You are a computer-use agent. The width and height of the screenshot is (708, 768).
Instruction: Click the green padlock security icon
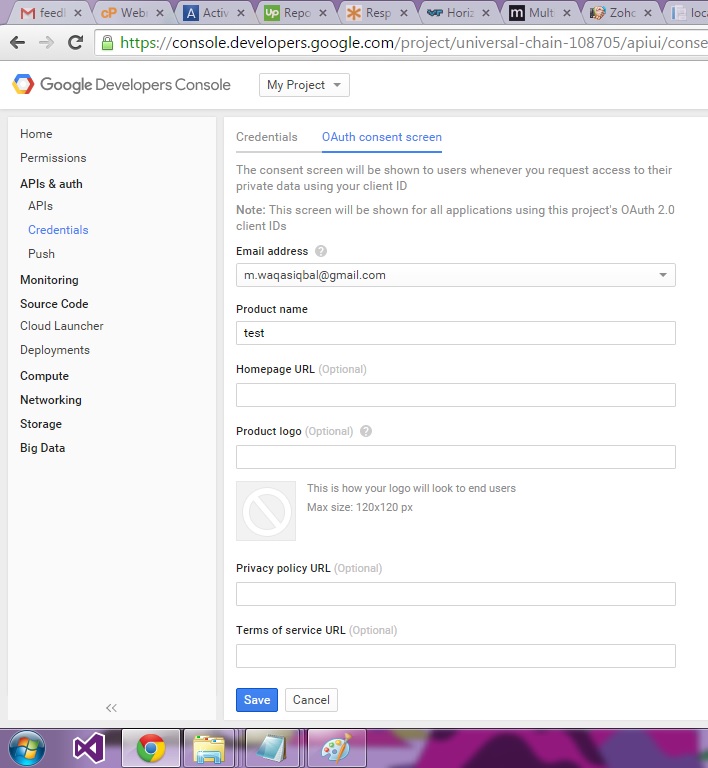[x=107, y=43]
